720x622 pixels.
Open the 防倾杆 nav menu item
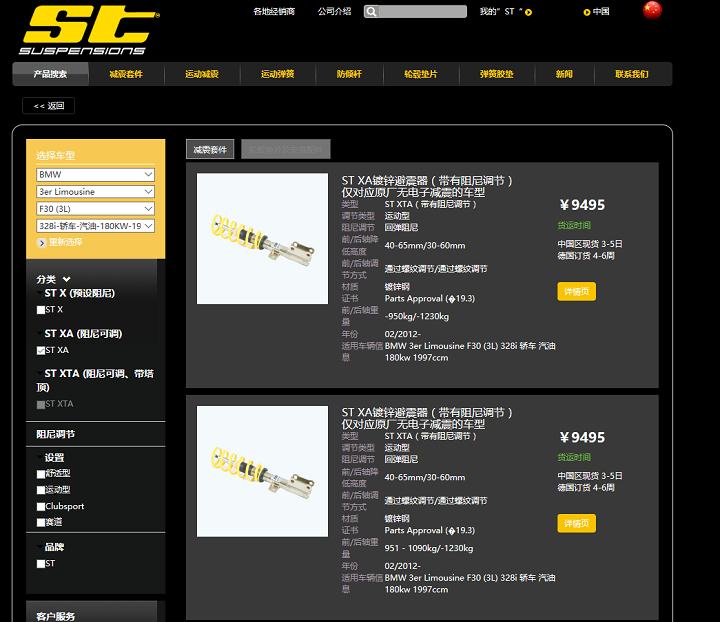click(349, 74)
